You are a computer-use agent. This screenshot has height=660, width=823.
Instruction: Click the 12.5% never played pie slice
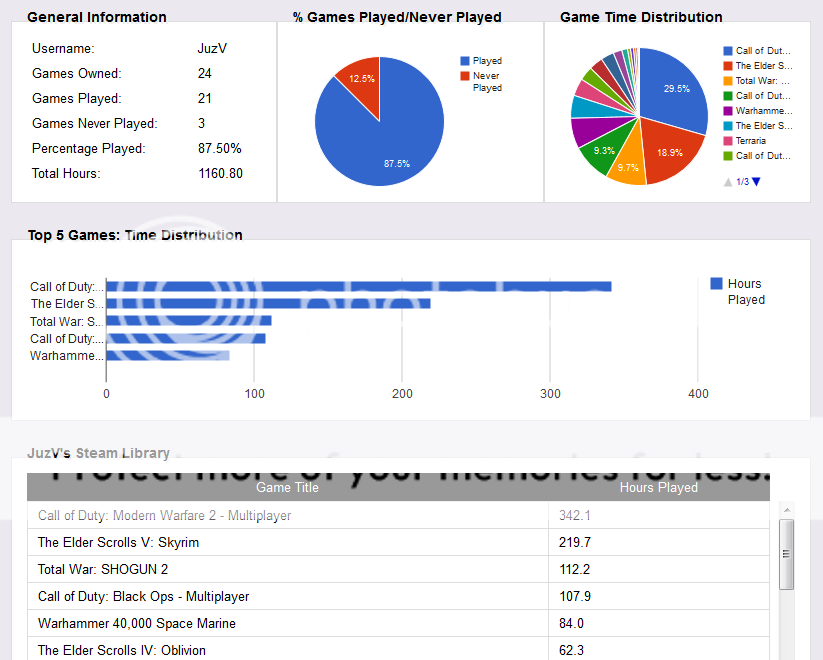click(360, 76)
